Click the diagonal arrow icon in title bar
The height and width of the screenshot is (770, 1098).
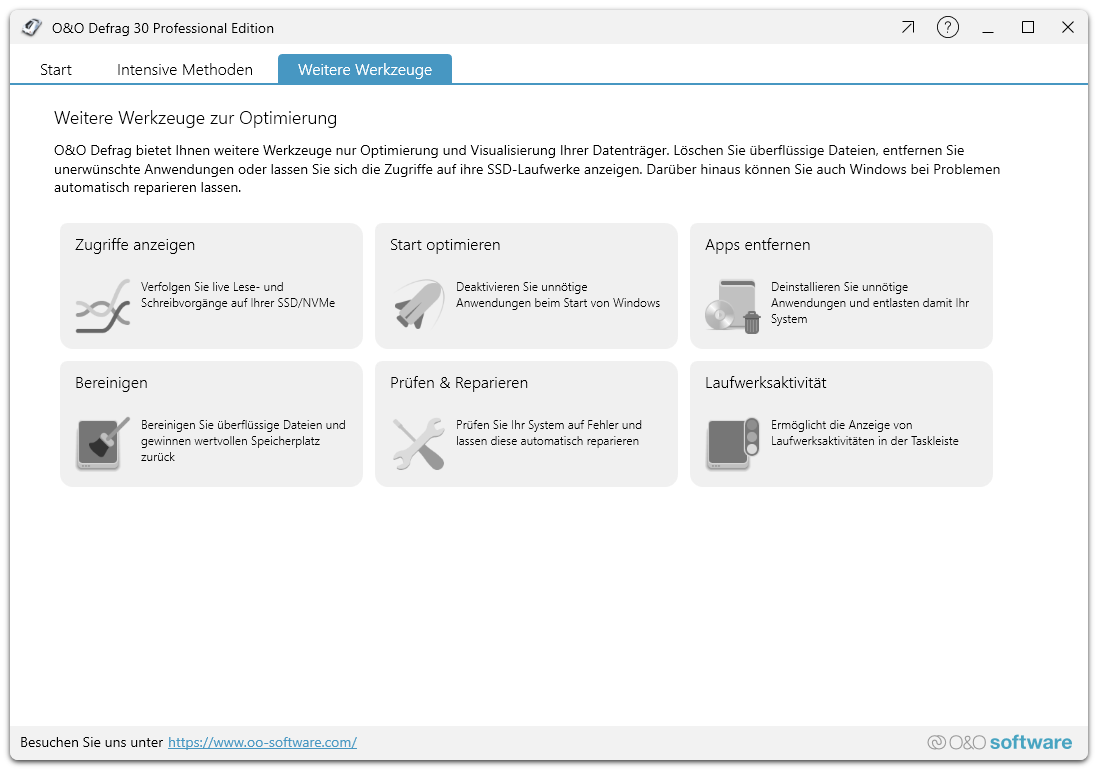tap(907, 28)
